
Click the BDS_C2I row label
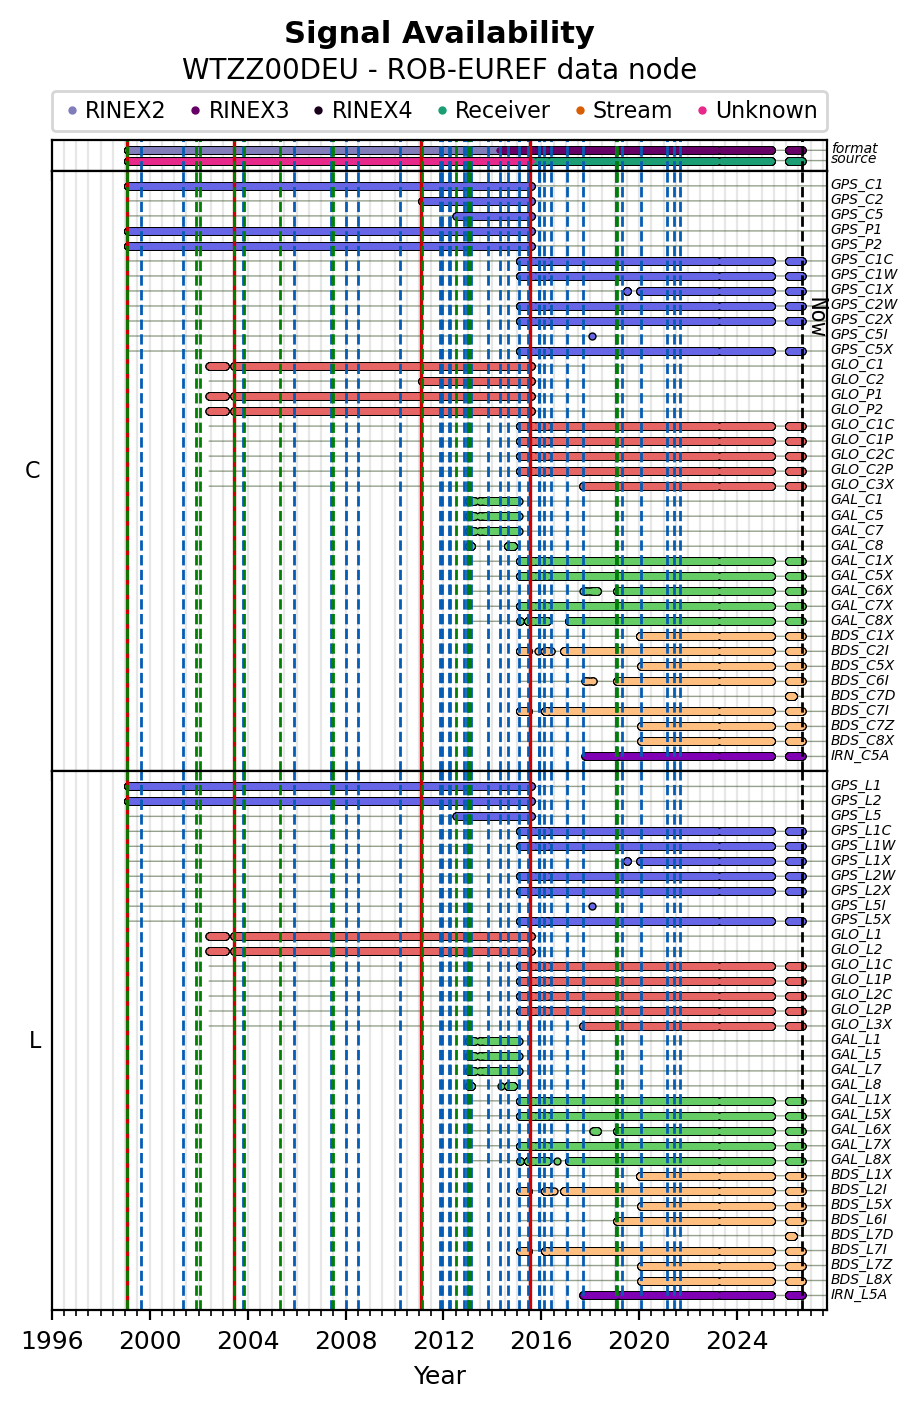[859, 650]
